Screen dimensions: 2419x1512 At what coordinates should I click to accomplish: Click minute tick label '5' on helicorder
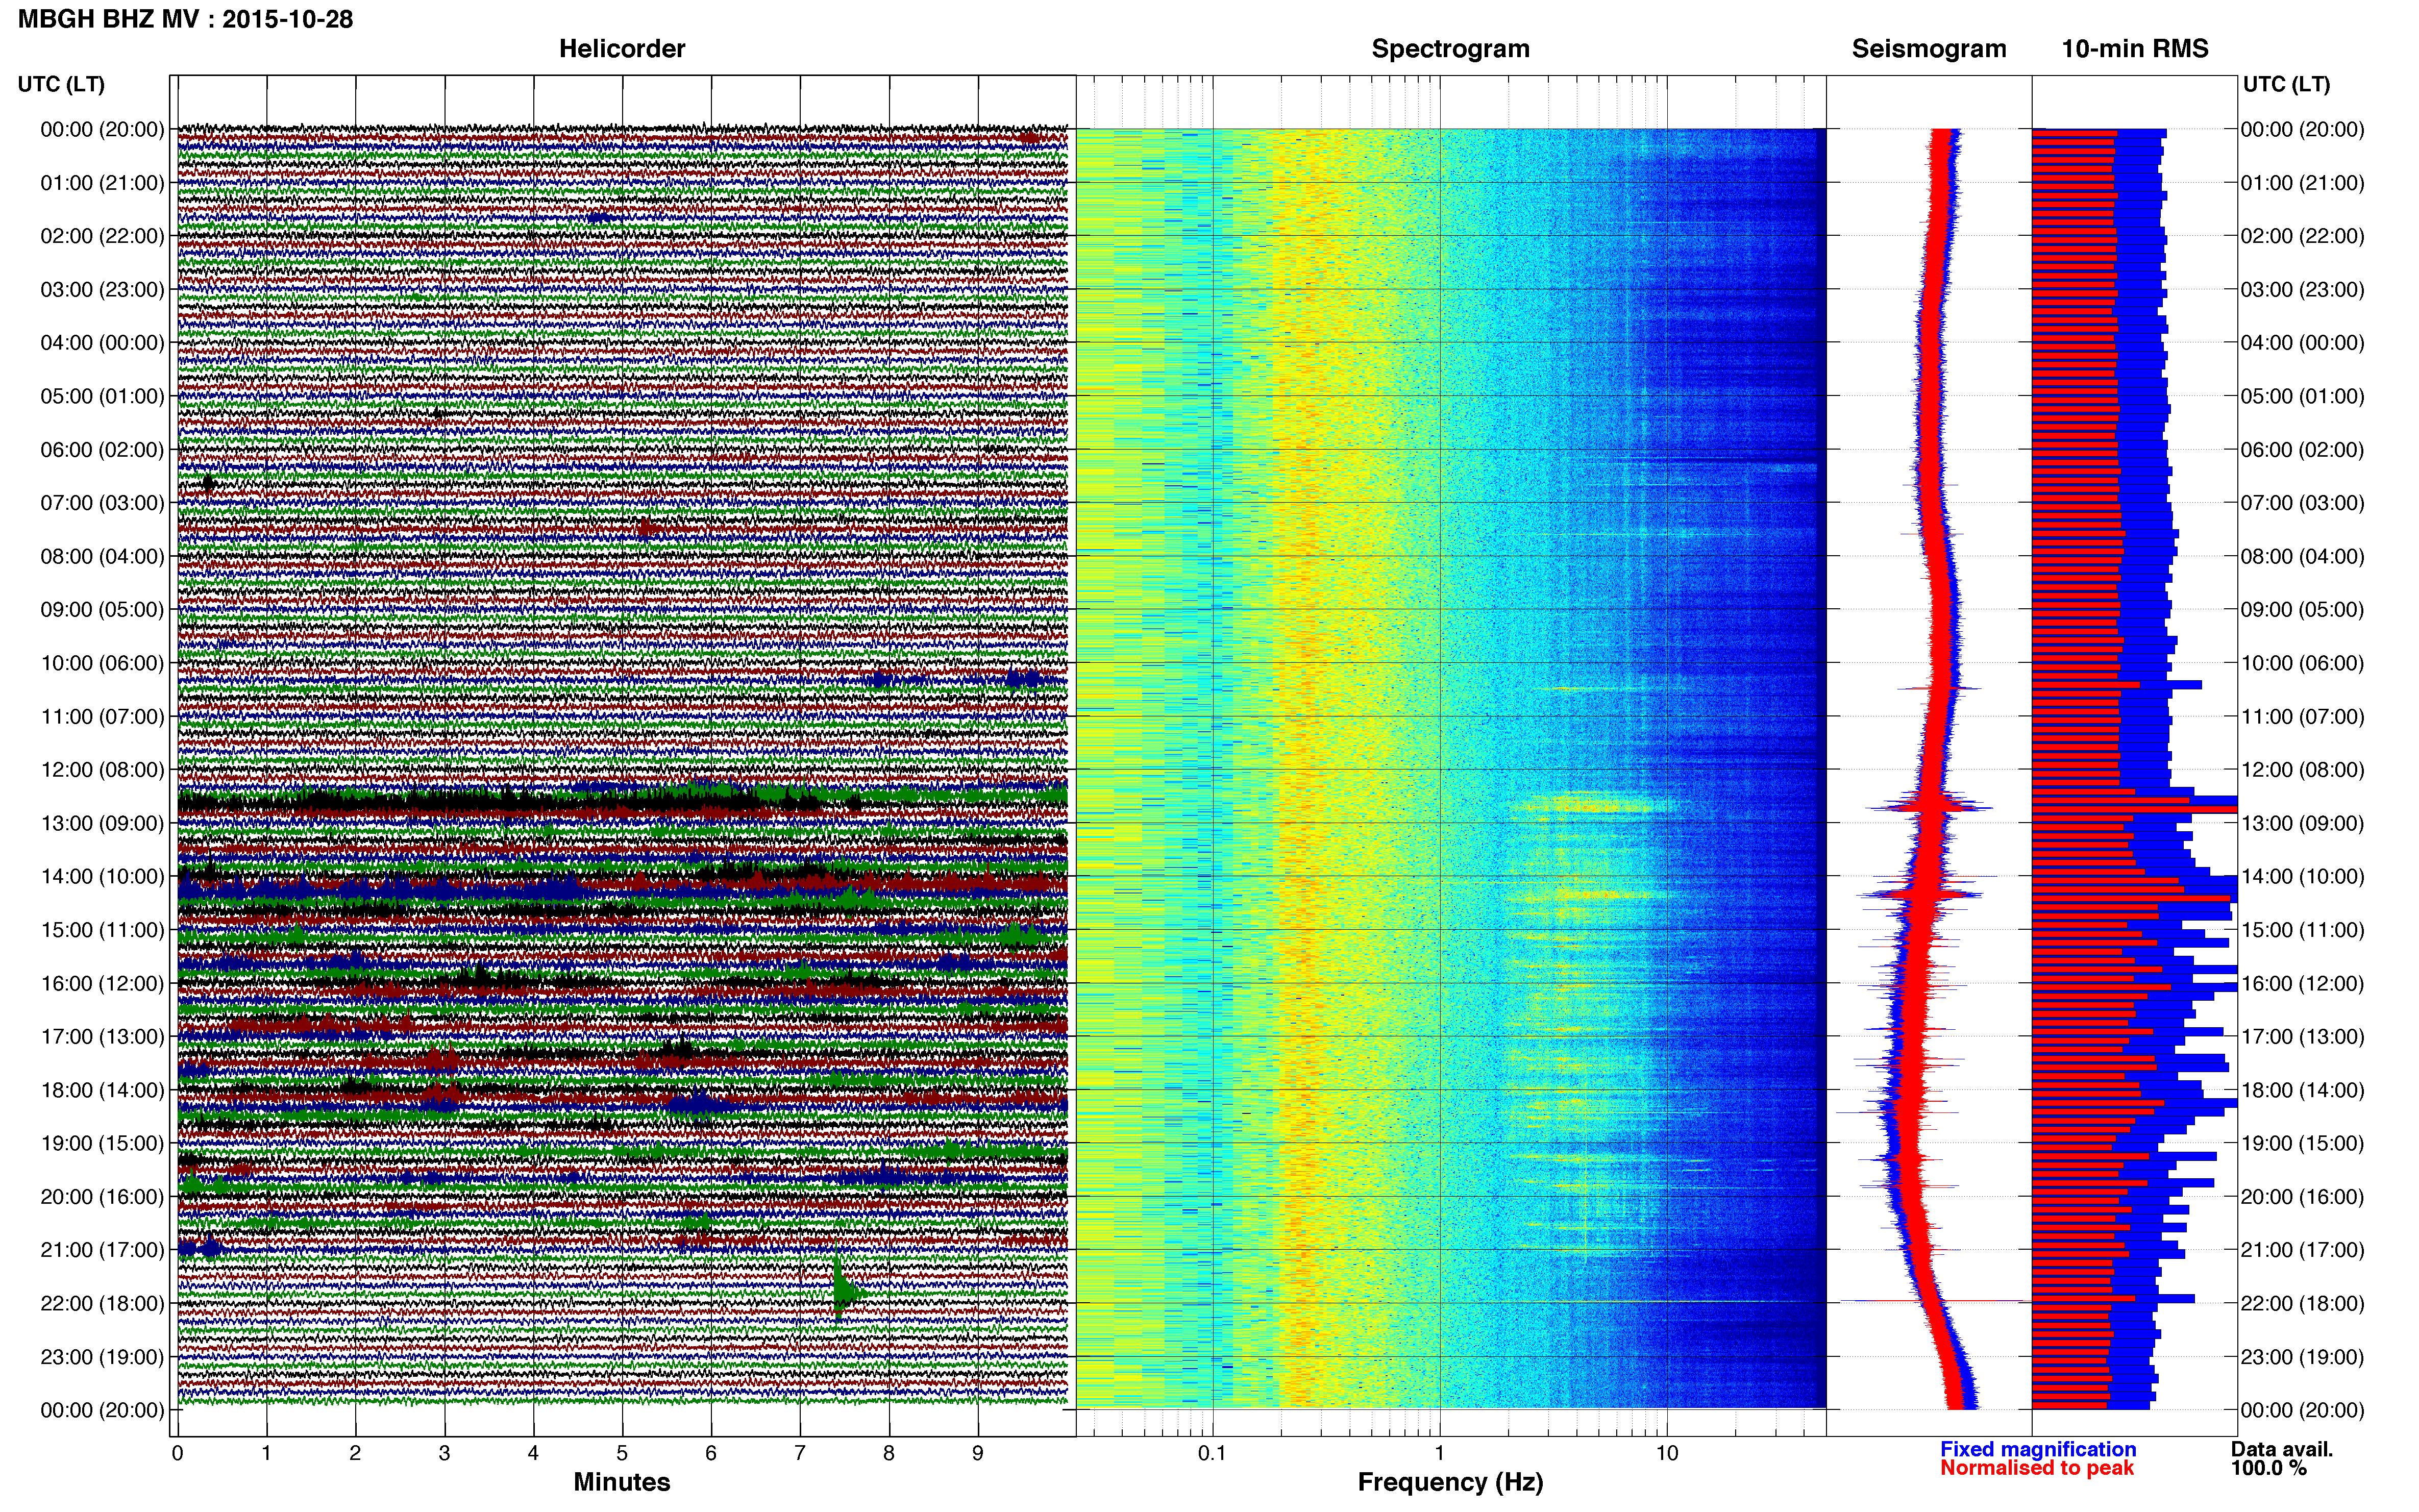pyautogui.click(x=622, y=1454)
